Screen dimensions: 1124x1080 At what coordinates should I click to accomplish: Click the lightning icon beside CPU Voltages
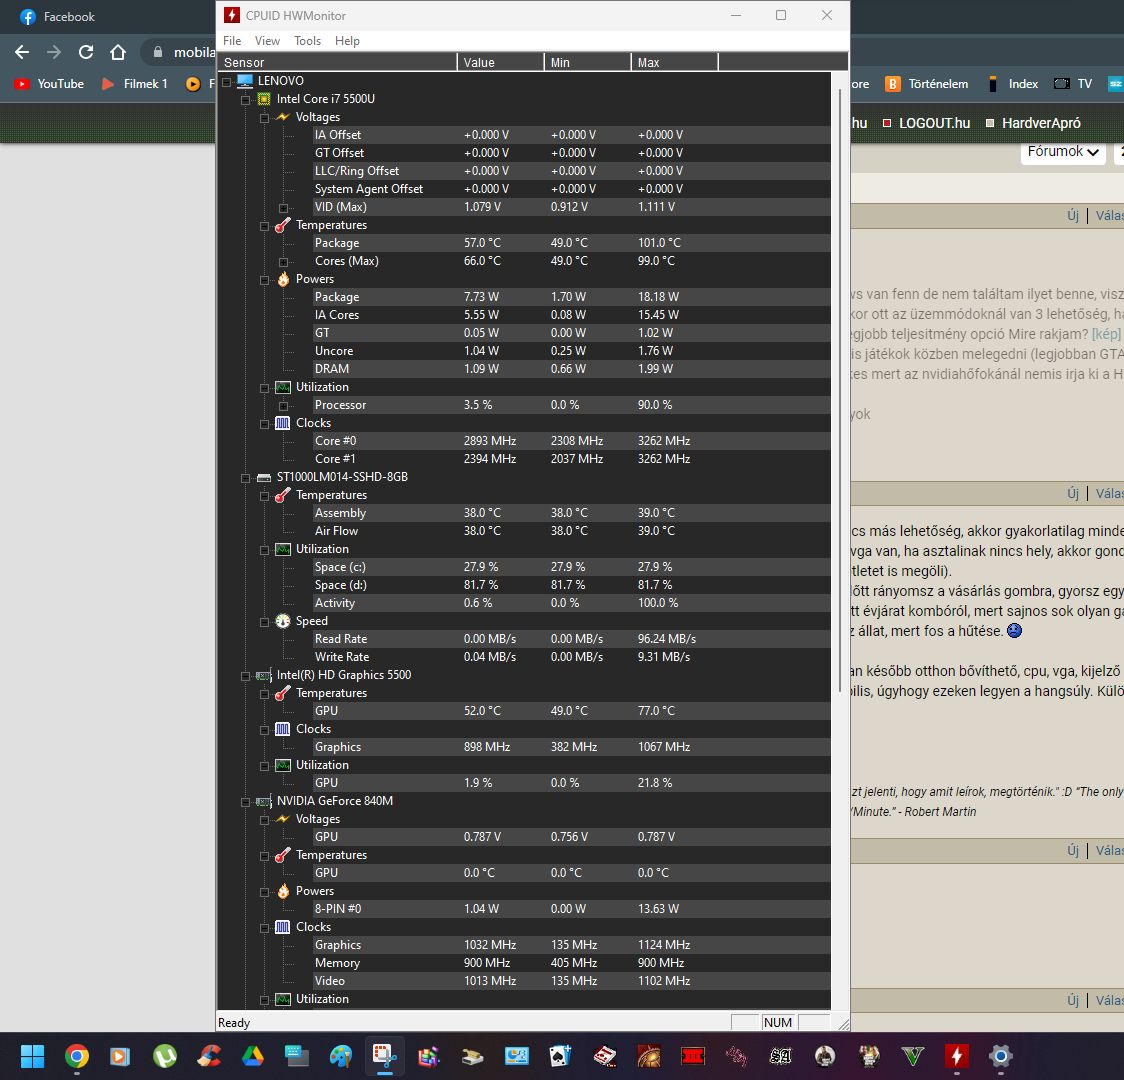point(283,117)
